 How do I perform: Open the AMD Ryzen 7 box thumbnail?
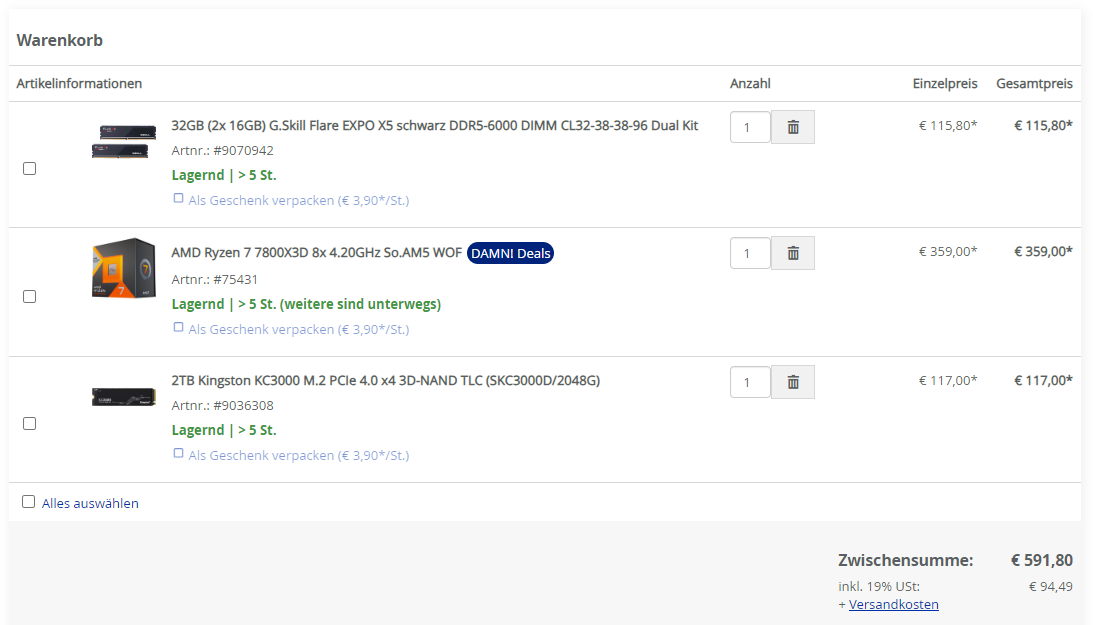tap(123, 268)
